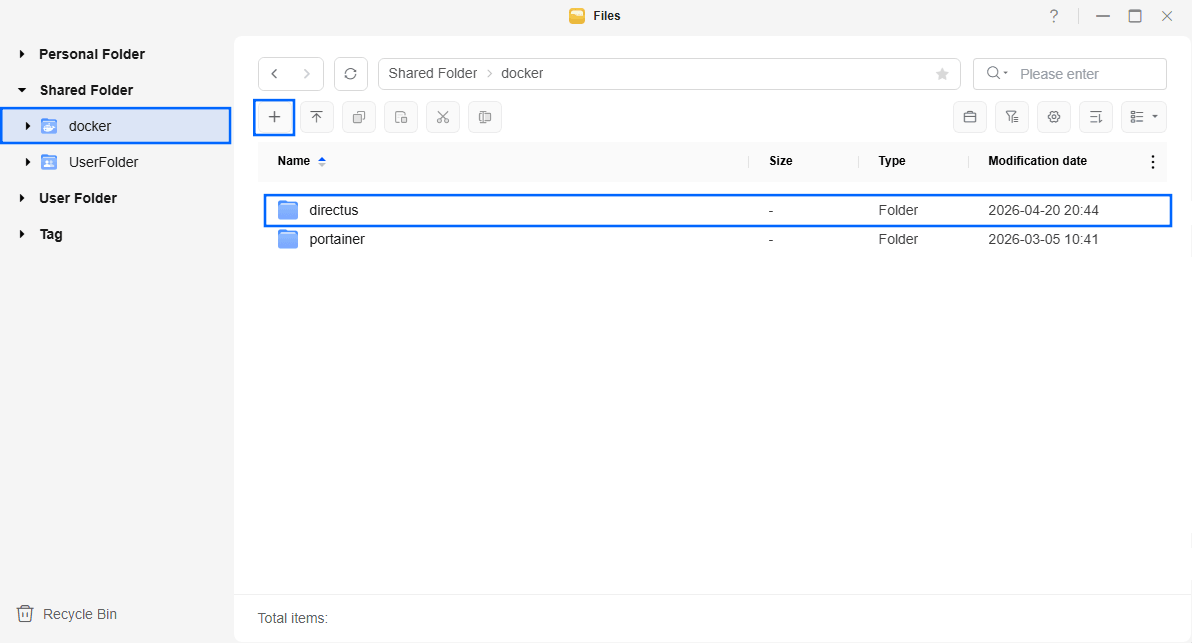Viewport: 1192px width, 643px height.
Task: Click the scissors cut icon
Action: [443, 117]
